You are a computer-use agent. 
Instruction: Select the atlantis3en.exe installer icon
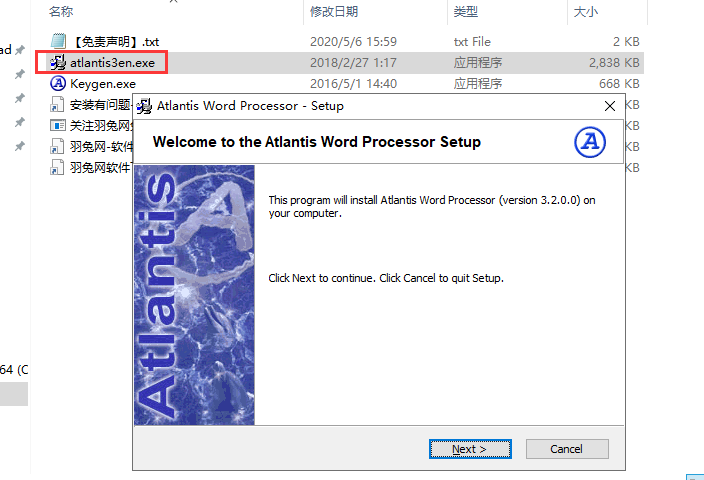pos(57,62)
